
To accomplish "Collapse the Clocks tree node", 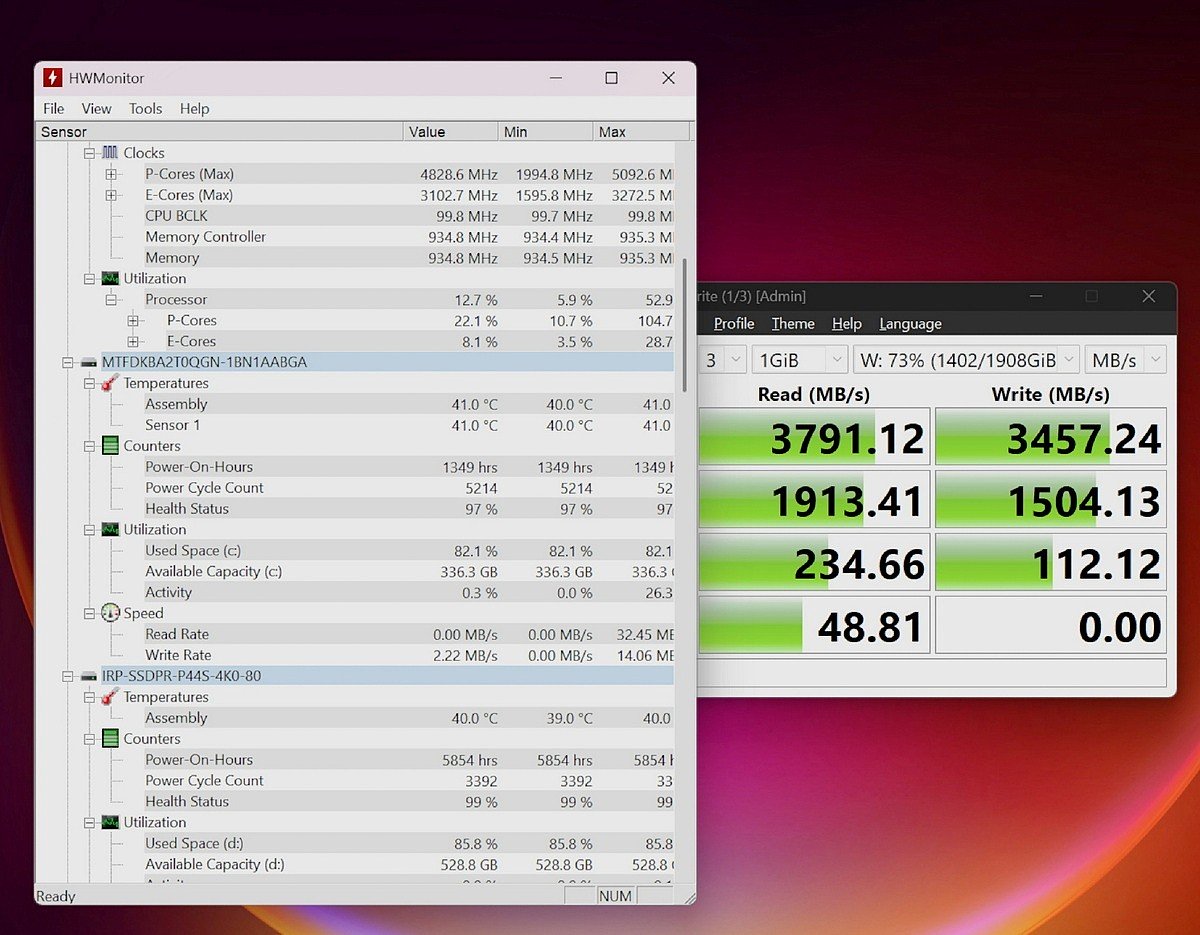I will click(x=89, y=153).
